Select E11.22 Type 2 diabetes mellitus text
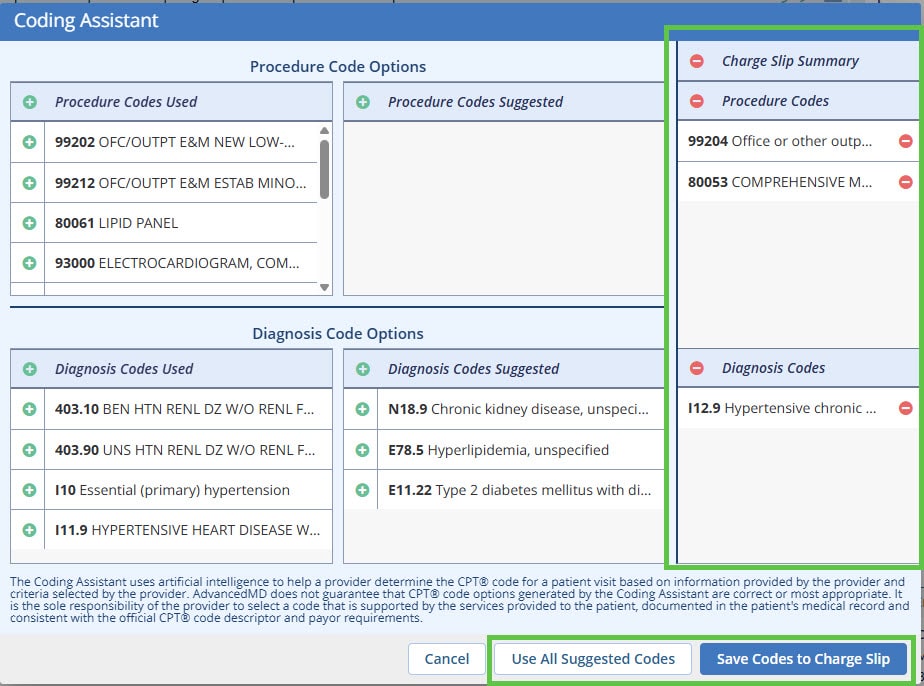The width and height of the screenshot is (924, 686). coord(519,490)
